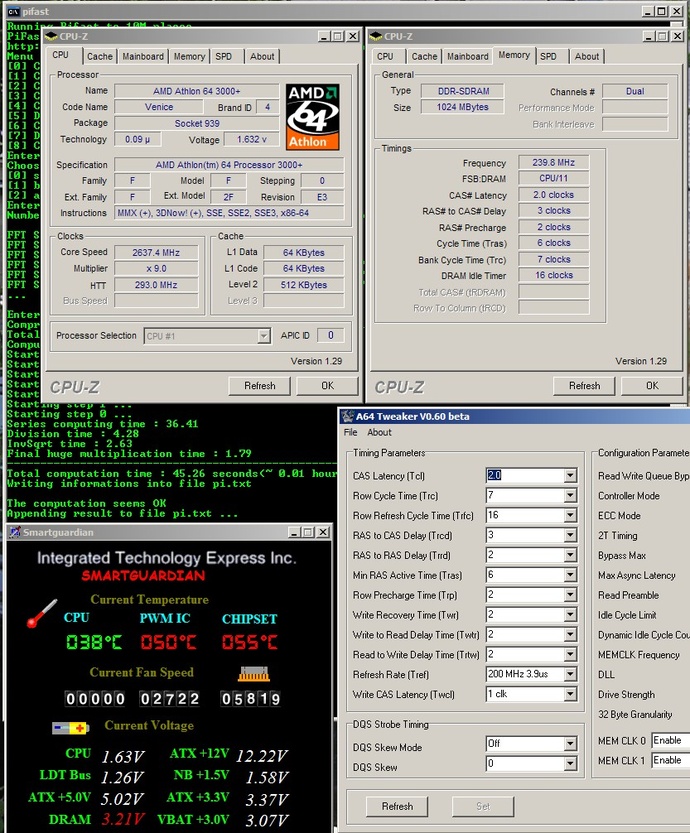The image size is (690, 833).
Task: Close the pifast console window
Action: pos(677,11)
